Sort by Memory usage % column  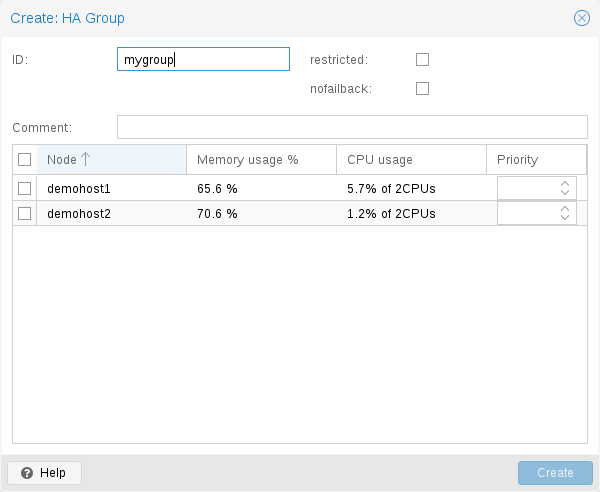click(x=260, y=160)
